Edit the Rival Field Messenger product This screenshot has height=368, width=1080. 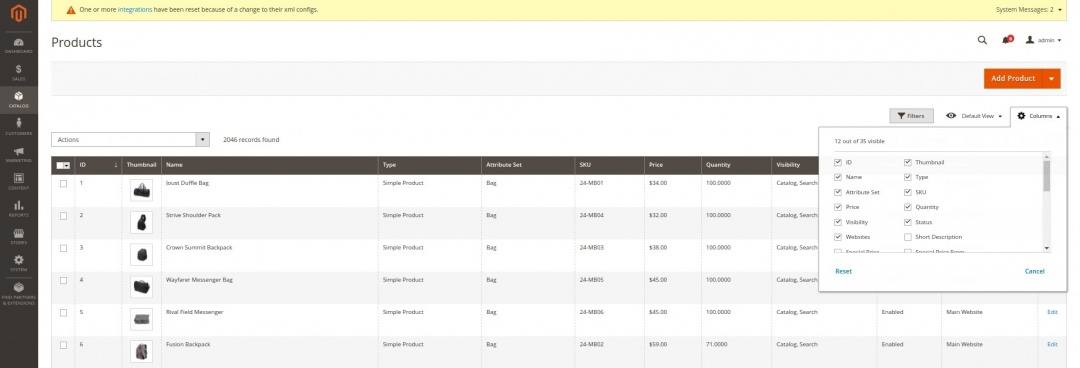click(1052, 312)
